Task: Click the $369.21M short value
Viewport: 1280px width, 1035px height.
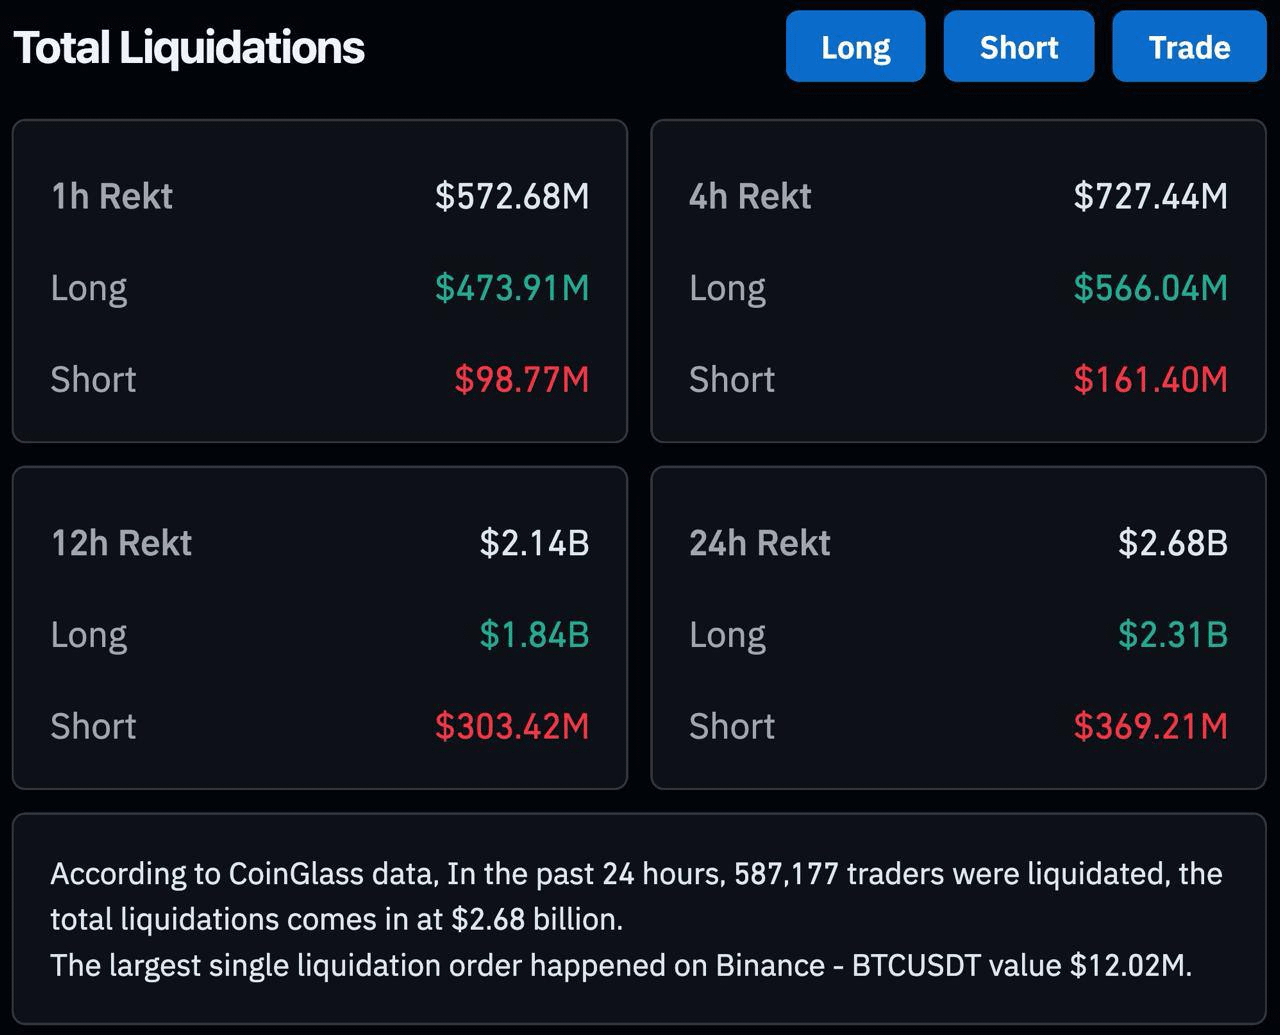Action: (x=1150, y=727)
